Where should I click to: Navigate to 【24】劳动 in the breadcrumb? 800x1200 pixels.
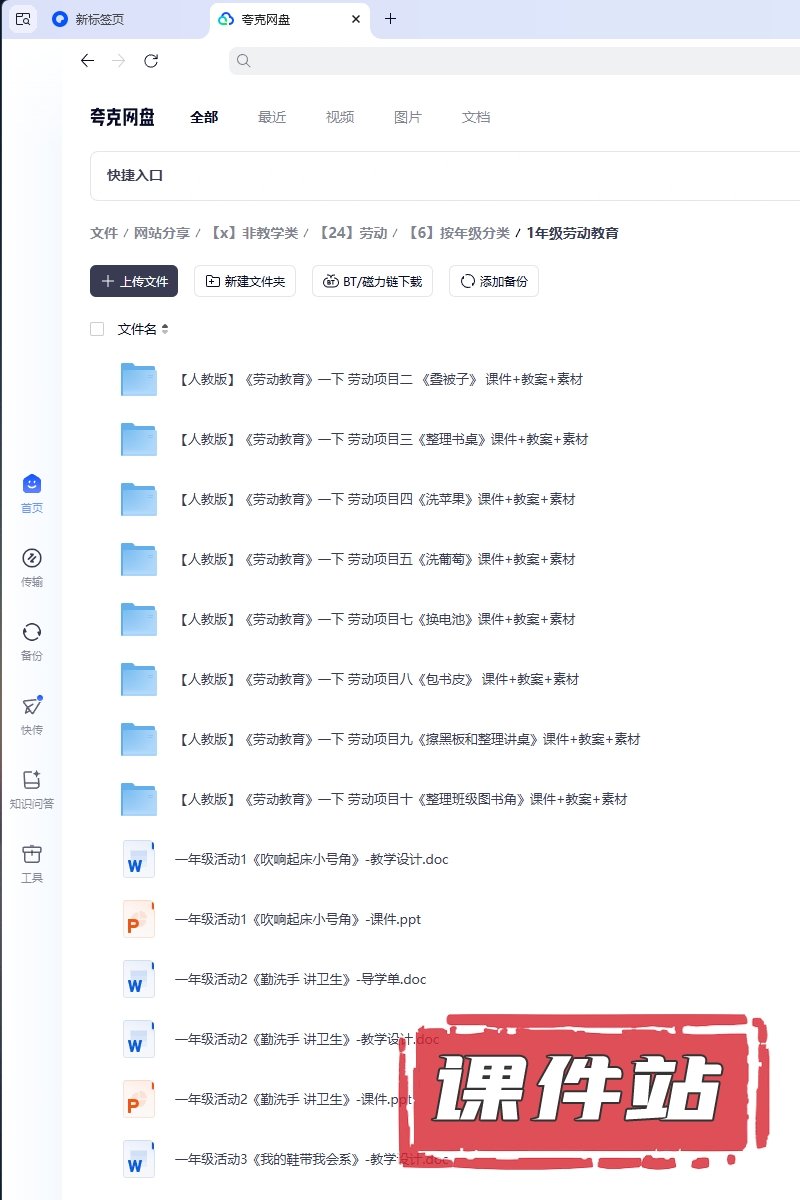pyautogui.click(x=352, y=233)
